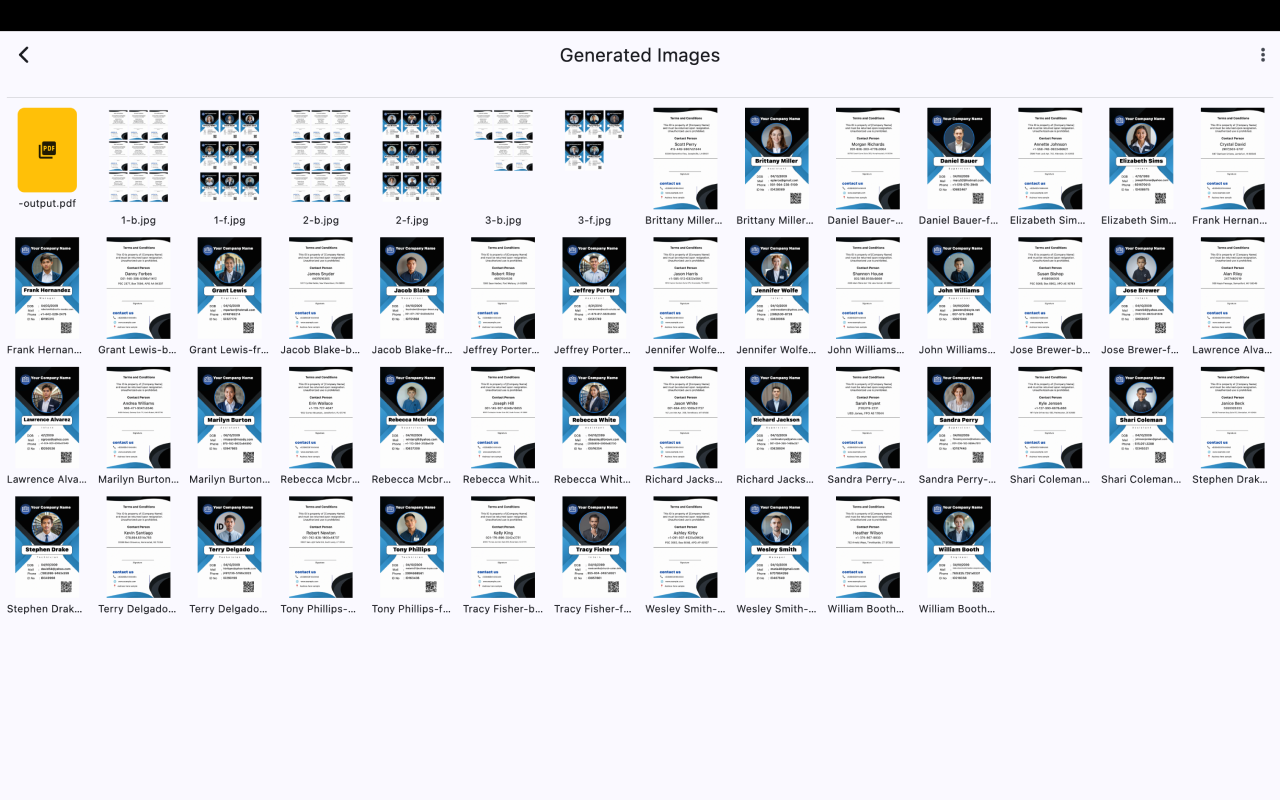The height and width of the screenshot is (800, 1280).
Task: Open Sandra Perry front card with photo
Action: click(x=959, y=418)
